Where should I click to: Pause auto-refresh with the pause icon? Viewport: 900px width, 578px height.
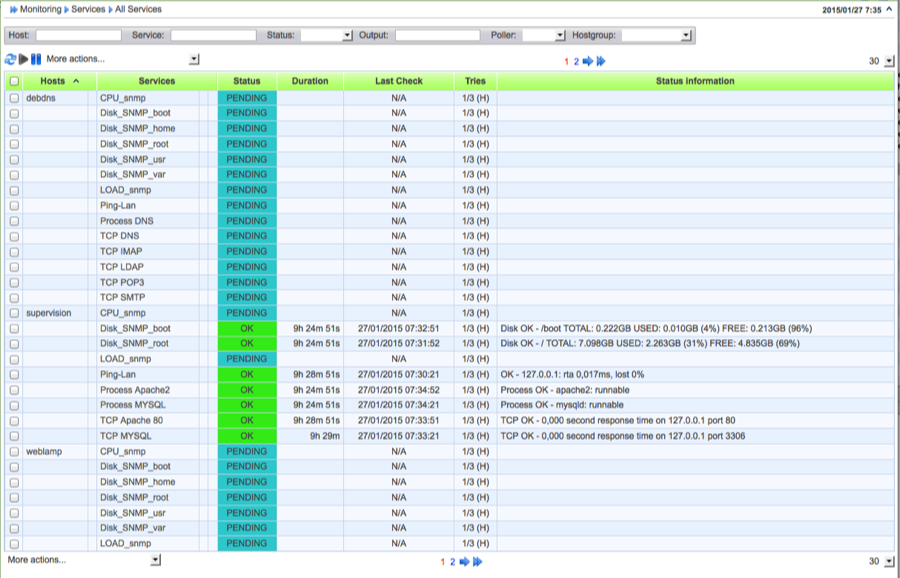coord(36,60)
